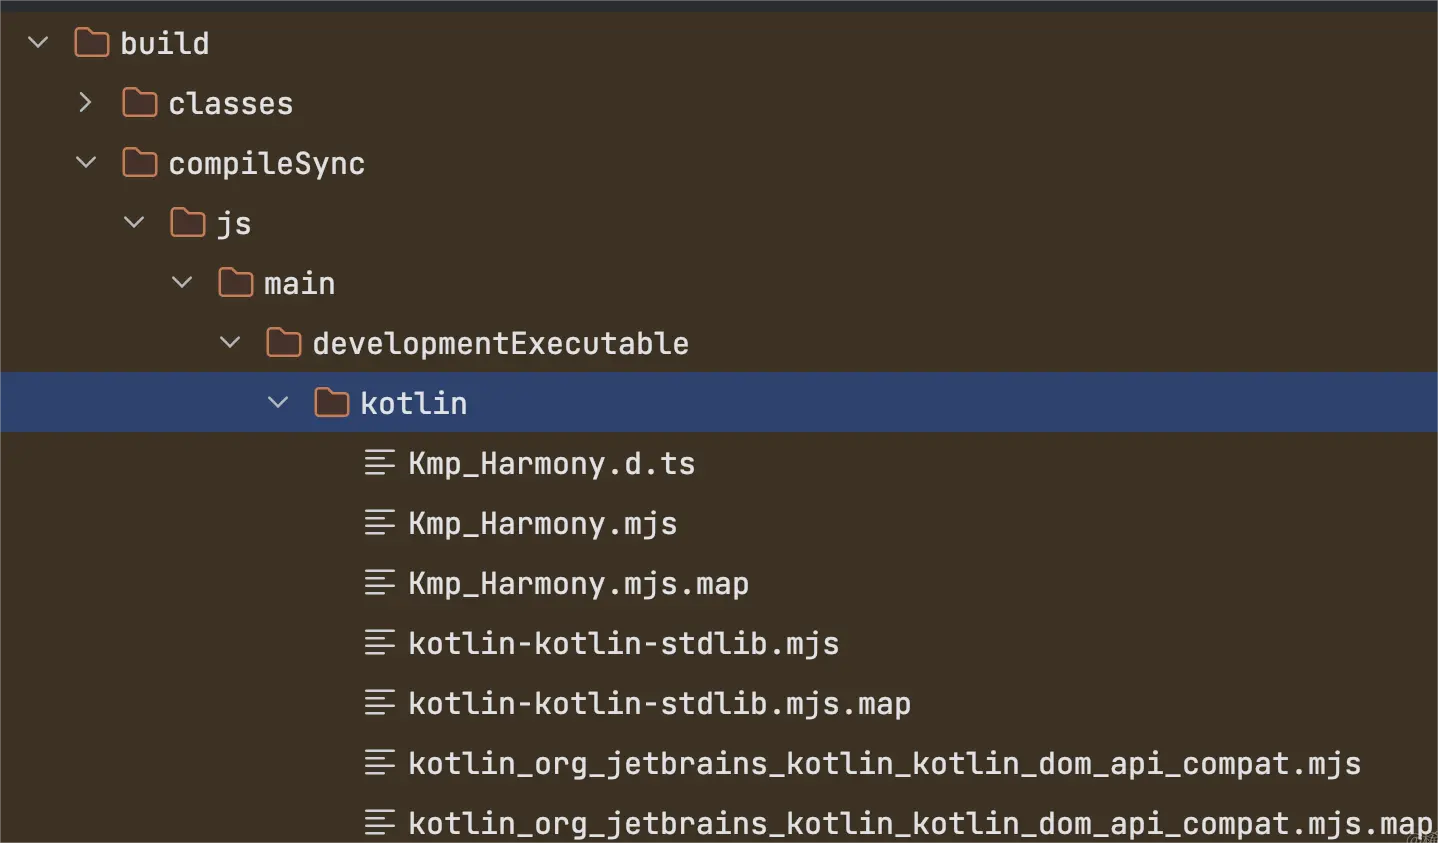Click the file icon of kotlin-kotlin-stdlib.mjs
The height and width of the screenshot is (843, 1438).
(380, 642)
